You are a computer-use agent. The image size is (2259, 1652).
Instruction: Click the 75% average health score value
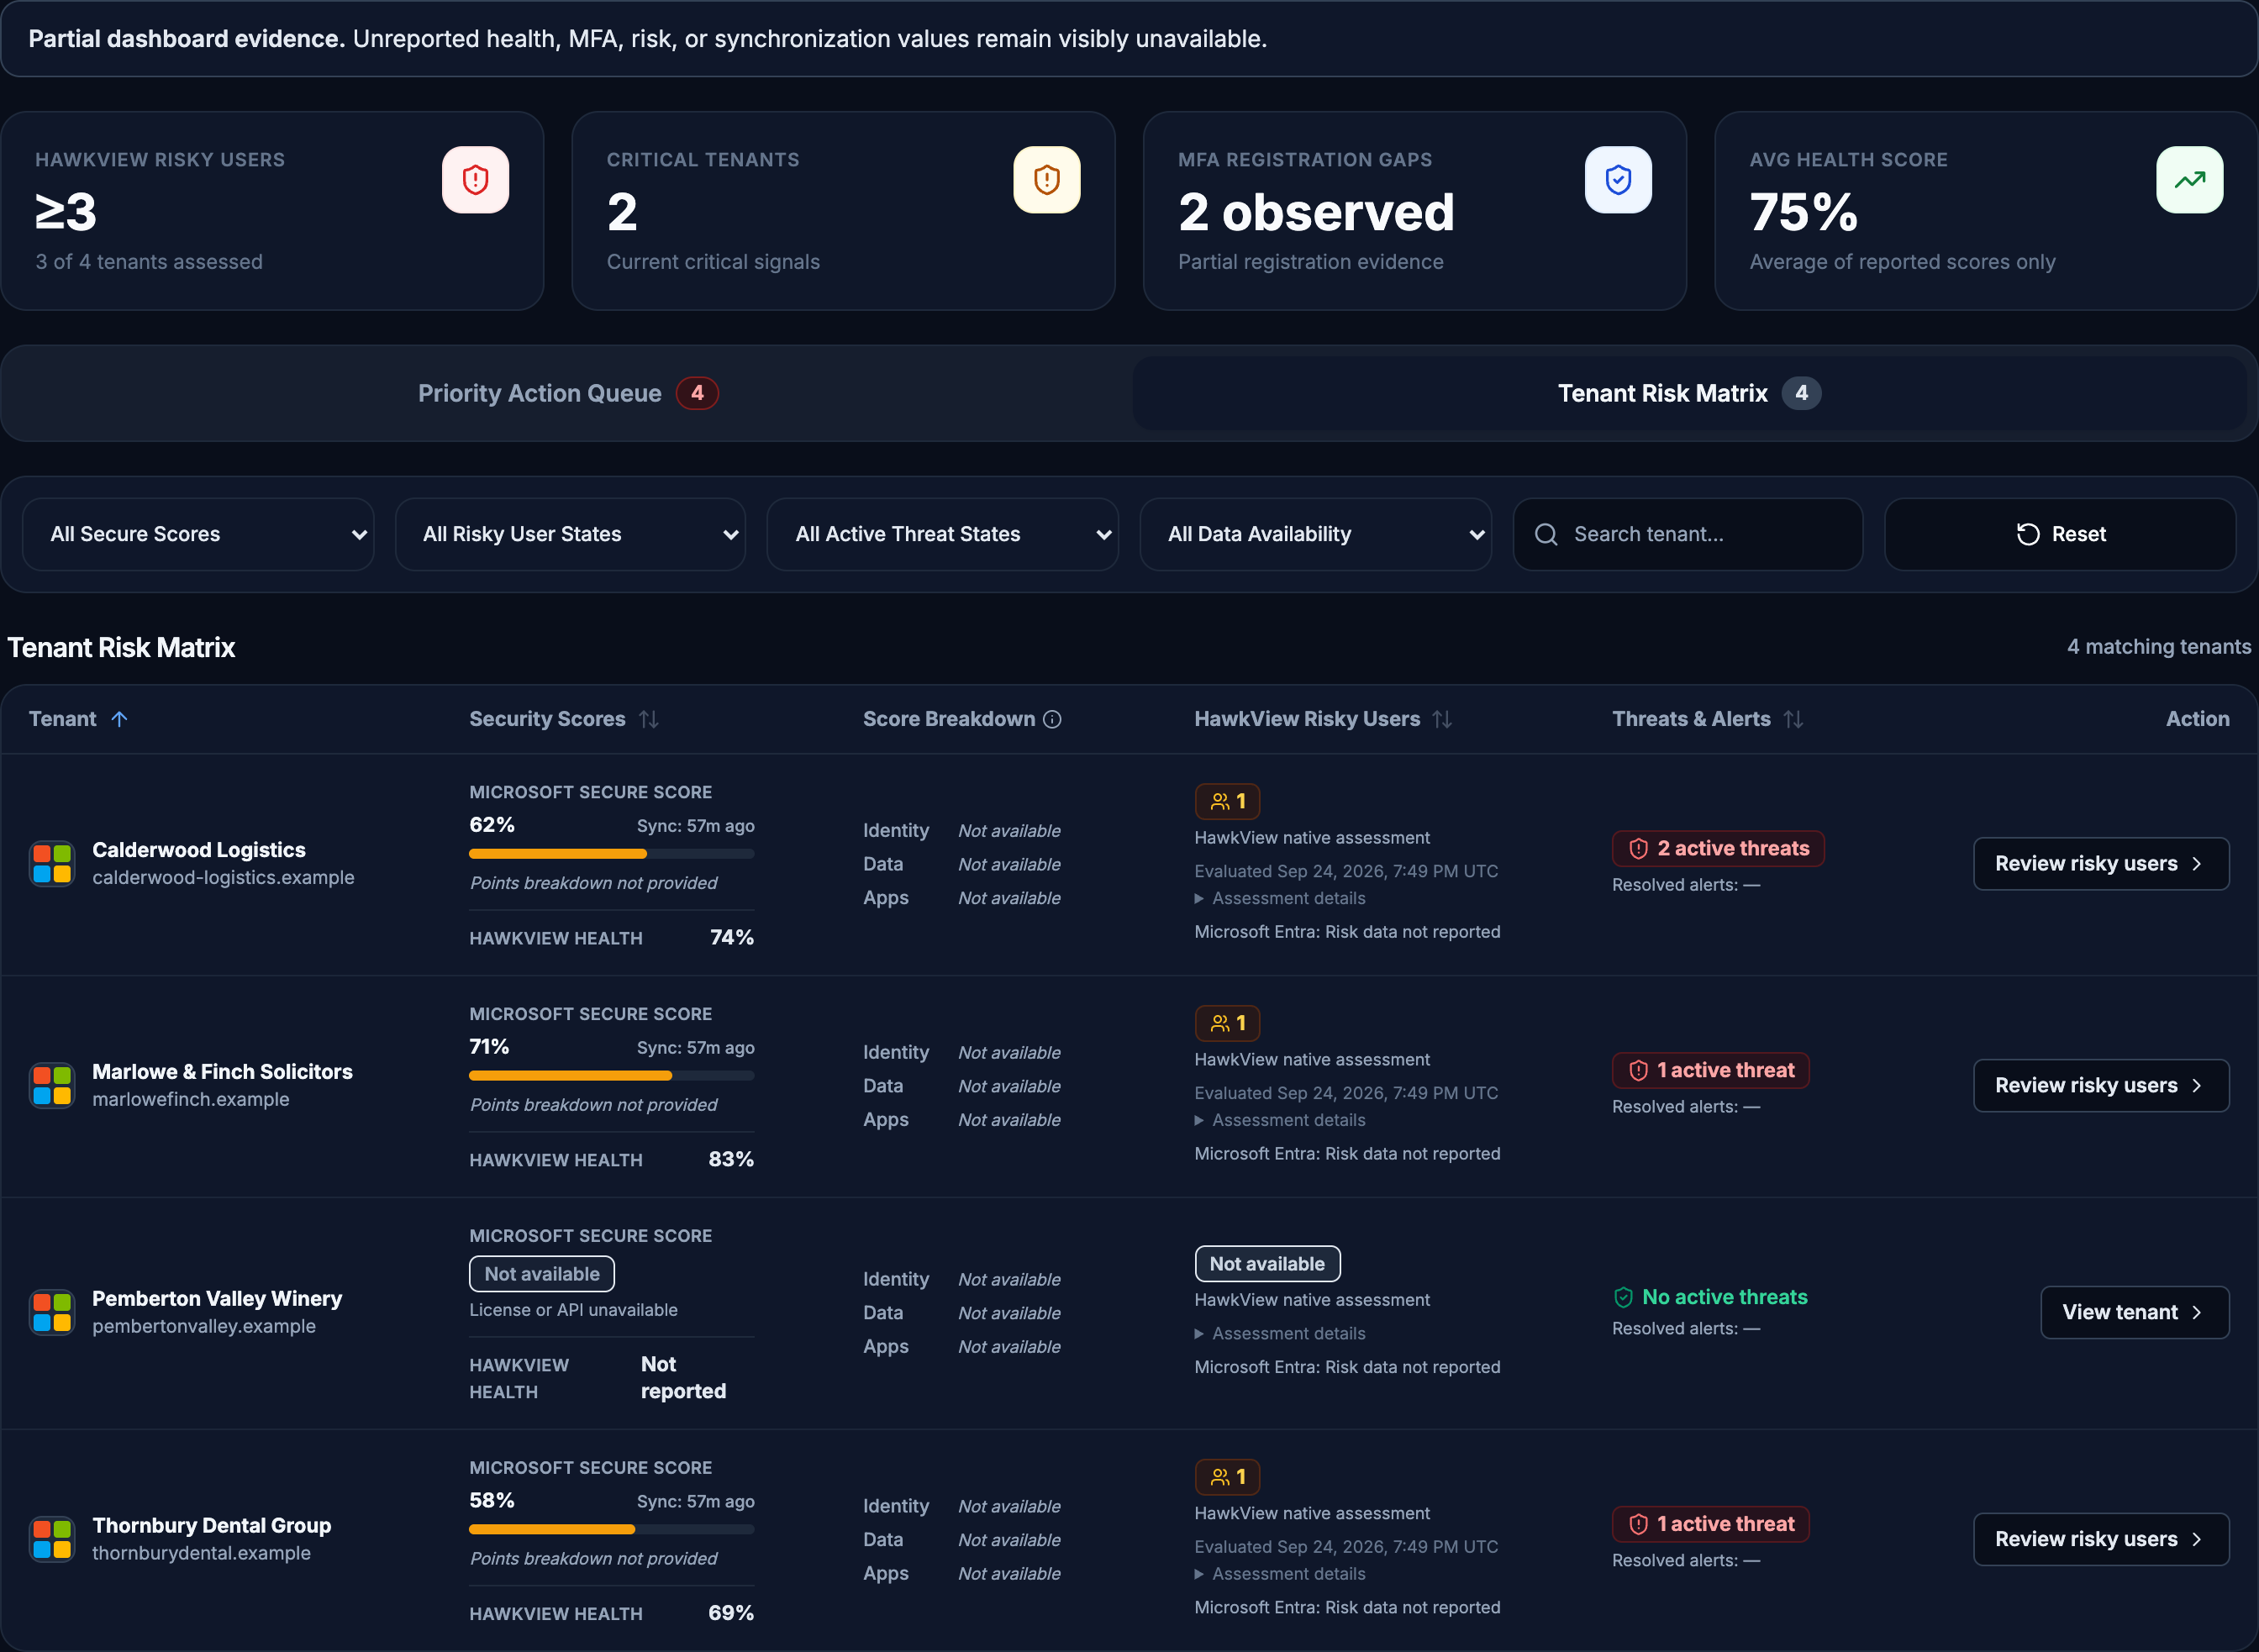coord(1803,212)
